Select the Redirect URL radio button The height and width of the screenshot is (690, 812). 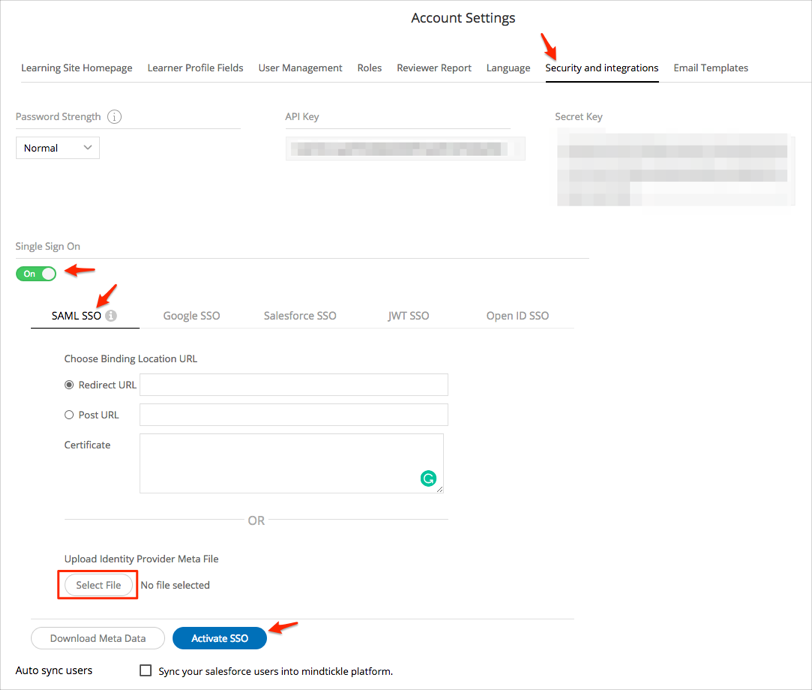click(69, 385)
